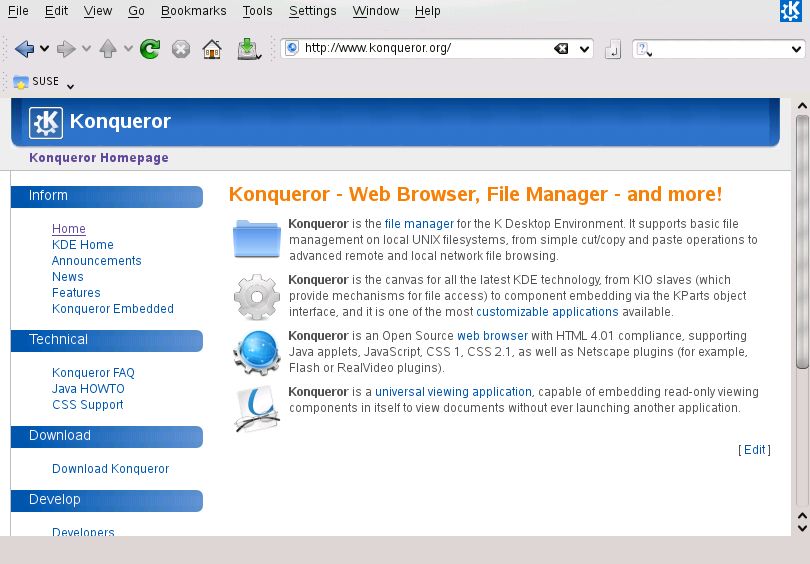Open the Back history dropdown arrow
810x564 pixels.
44,49
